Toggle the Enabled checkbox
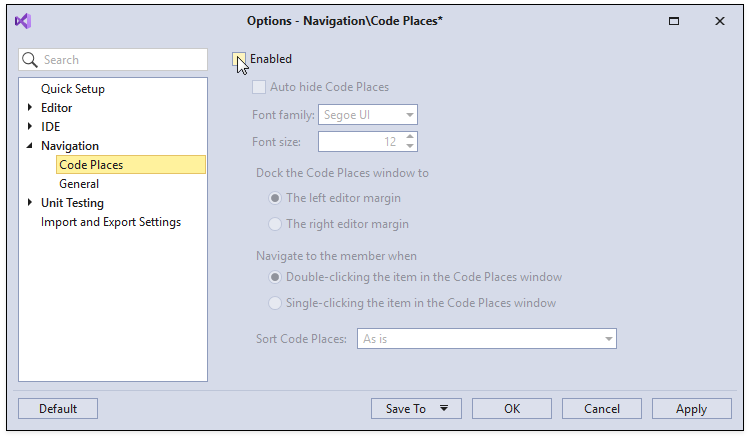 239,59
